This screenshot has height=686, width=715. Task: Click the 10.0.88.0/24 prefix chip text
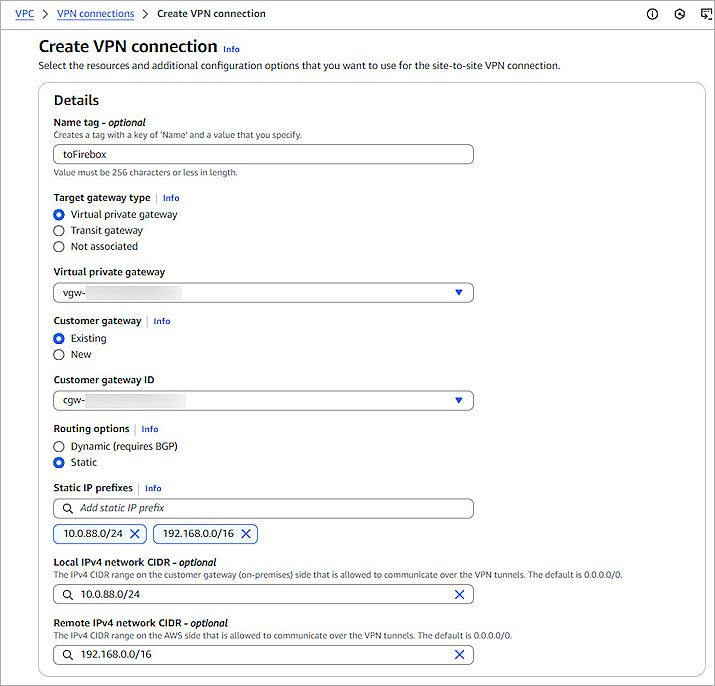click(x=93, y=534)
